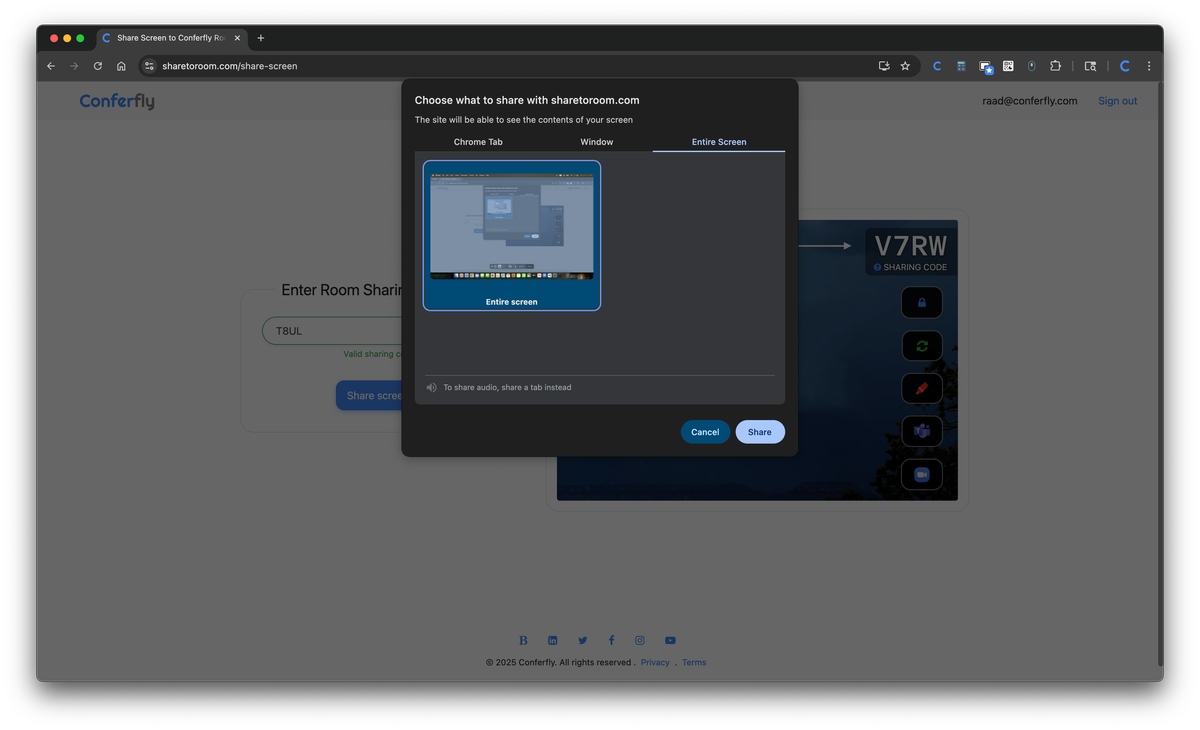Open the Blogger icon in footer
The height and width of the screenshot is (730, 1200).
(x=523, y=640)
